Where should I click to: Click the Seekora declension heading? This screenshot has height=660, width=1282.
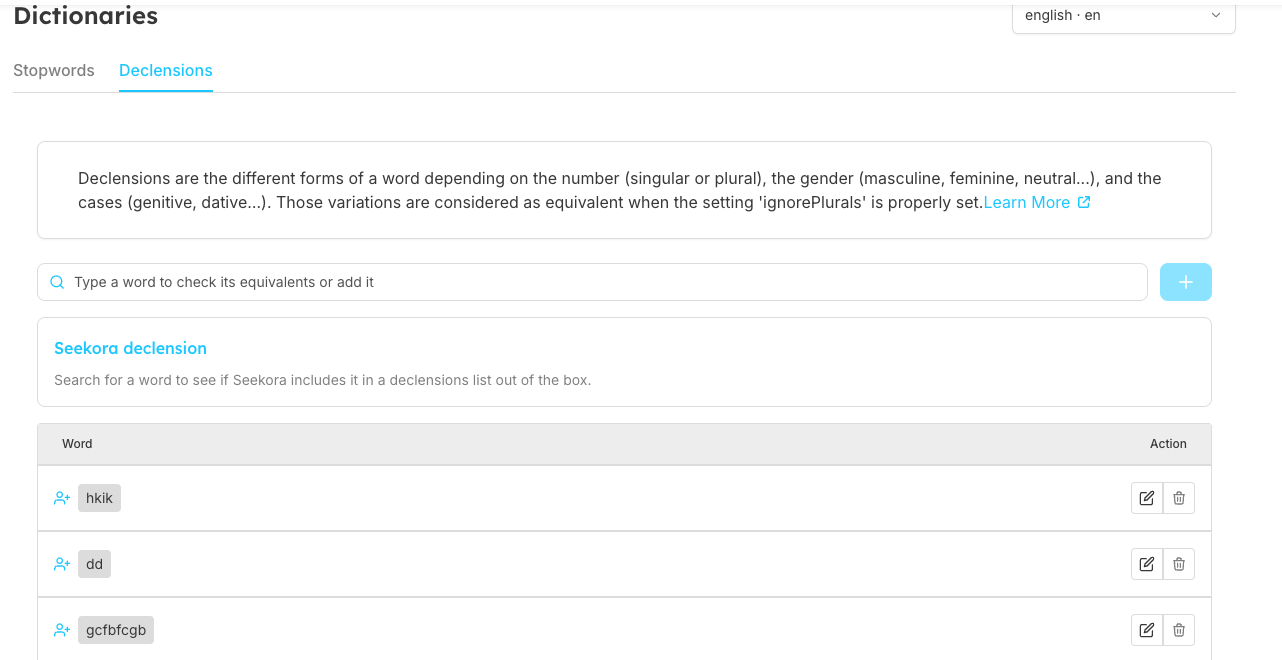[x=130, y=348]
